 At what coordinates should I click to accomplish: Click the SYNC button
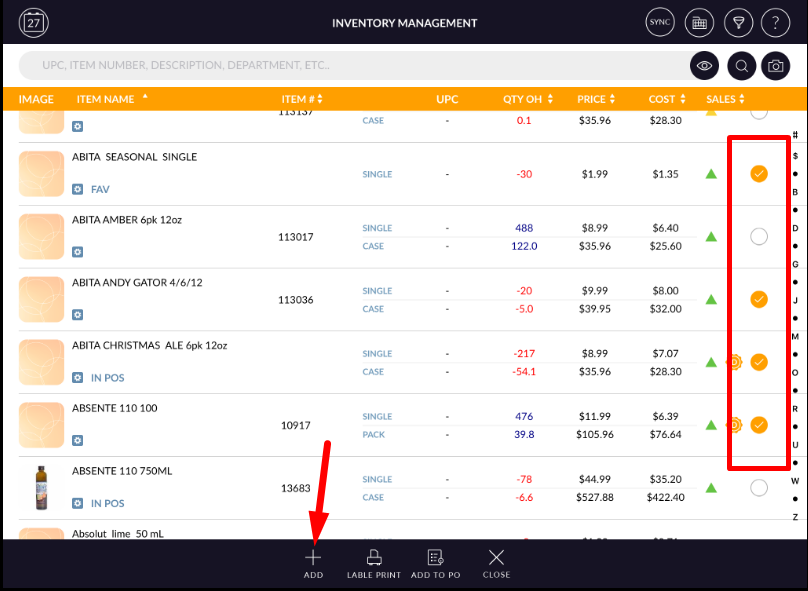660,22
